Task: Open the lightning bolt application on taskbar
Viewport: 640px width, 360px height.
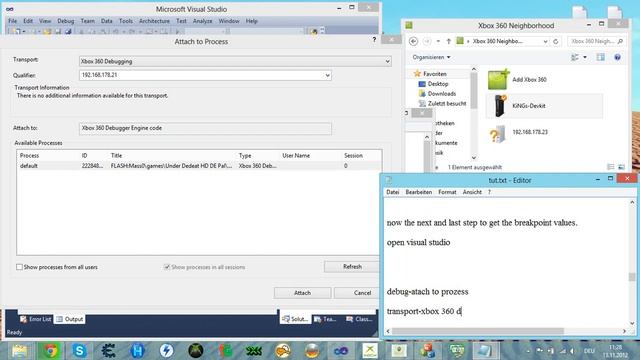Action: [167, 351]
